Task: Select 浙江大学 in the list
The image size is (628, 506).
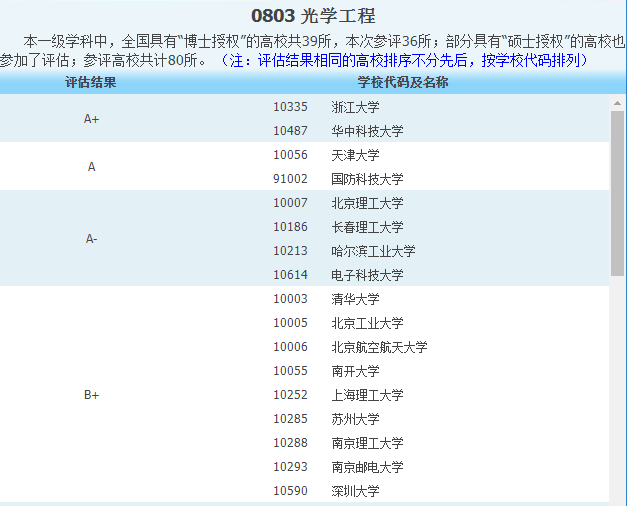Action: tap(355, 107)
